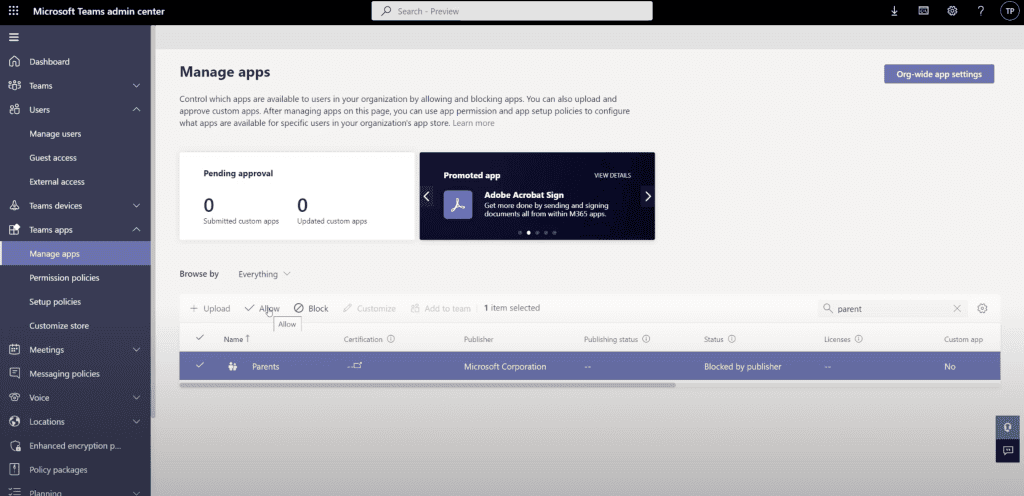Screen dimensions: 1024x496
Task: Click the Org-wide app settings button
Action: click(x=938, y=74)
